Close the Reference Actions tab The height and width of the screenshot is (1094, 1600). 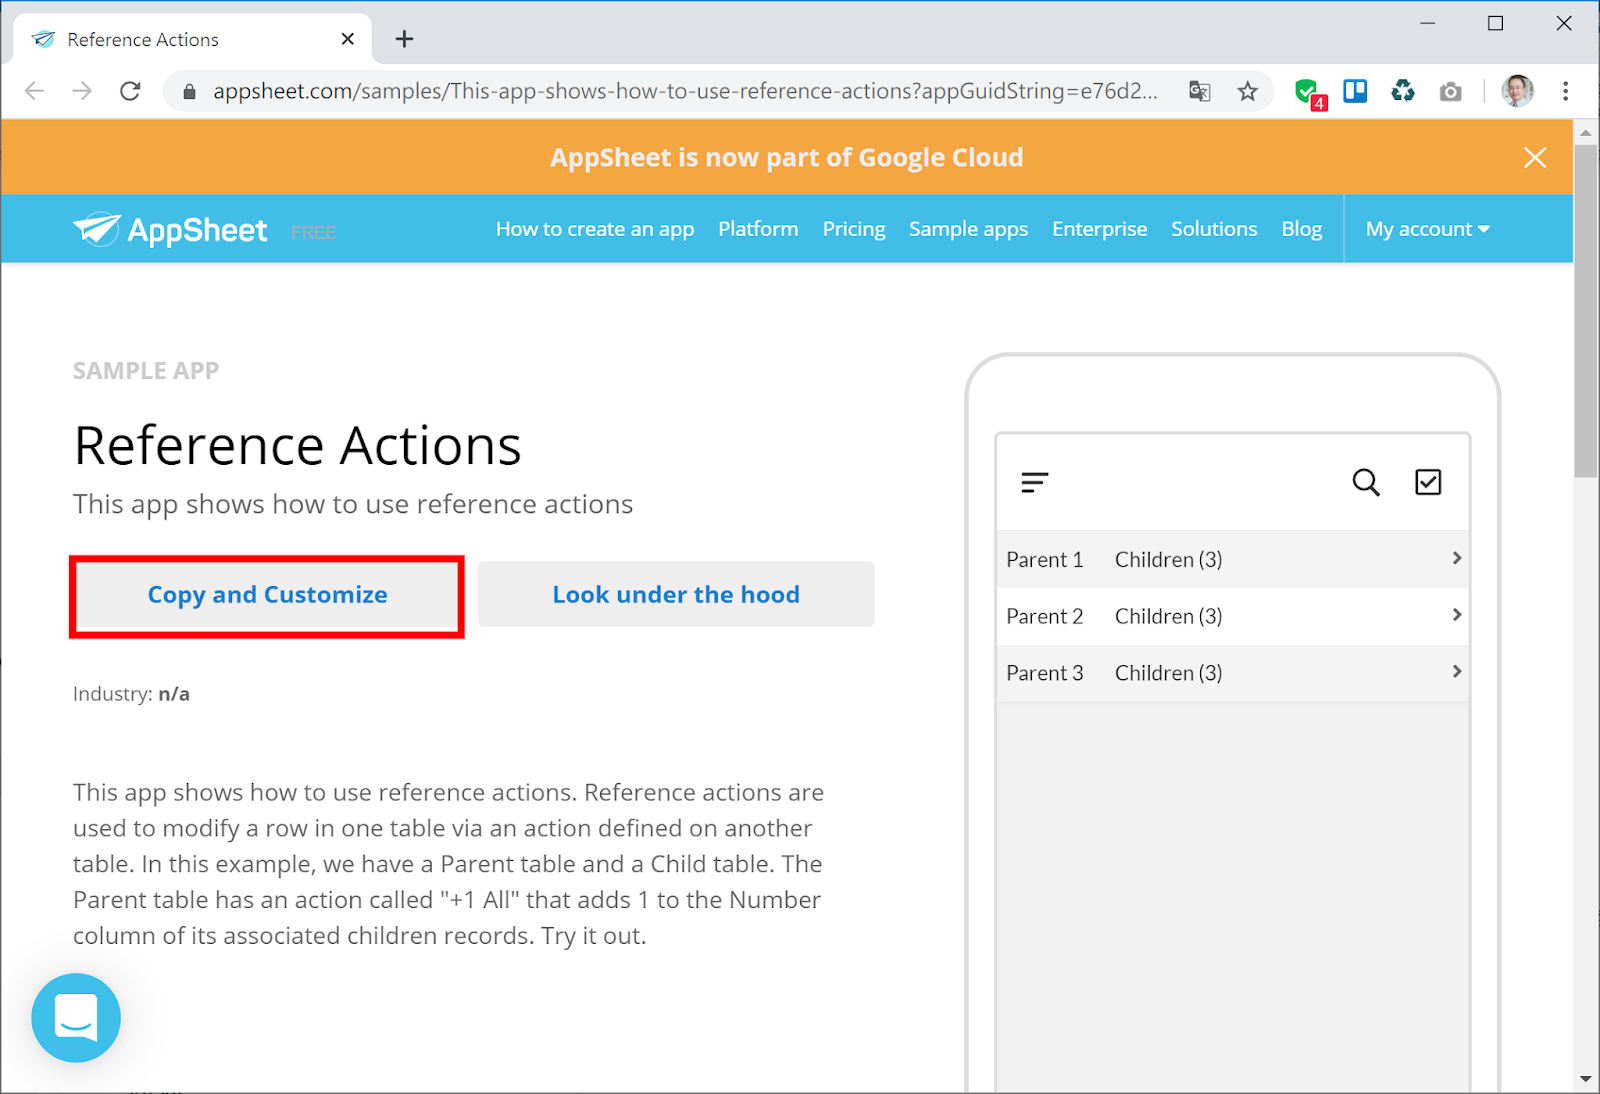click(348, 39)
